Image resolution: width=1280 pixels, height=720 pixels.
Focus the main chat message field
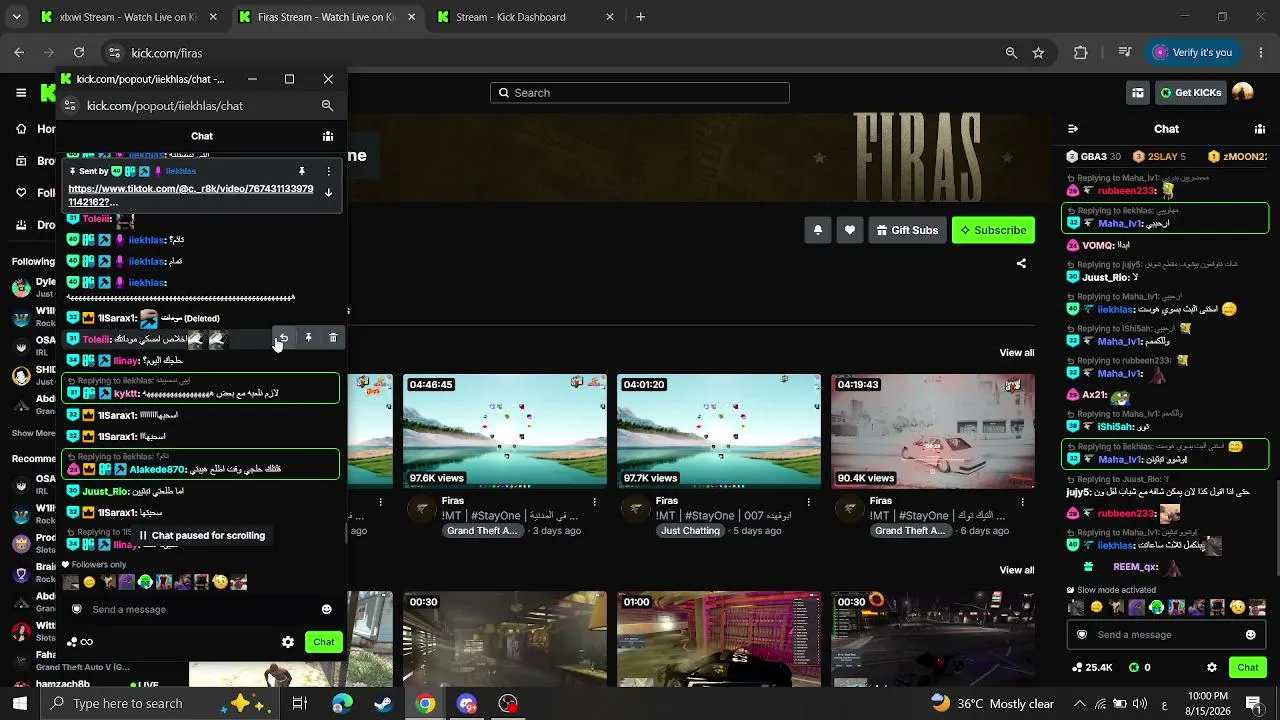tap(1165, 635)
